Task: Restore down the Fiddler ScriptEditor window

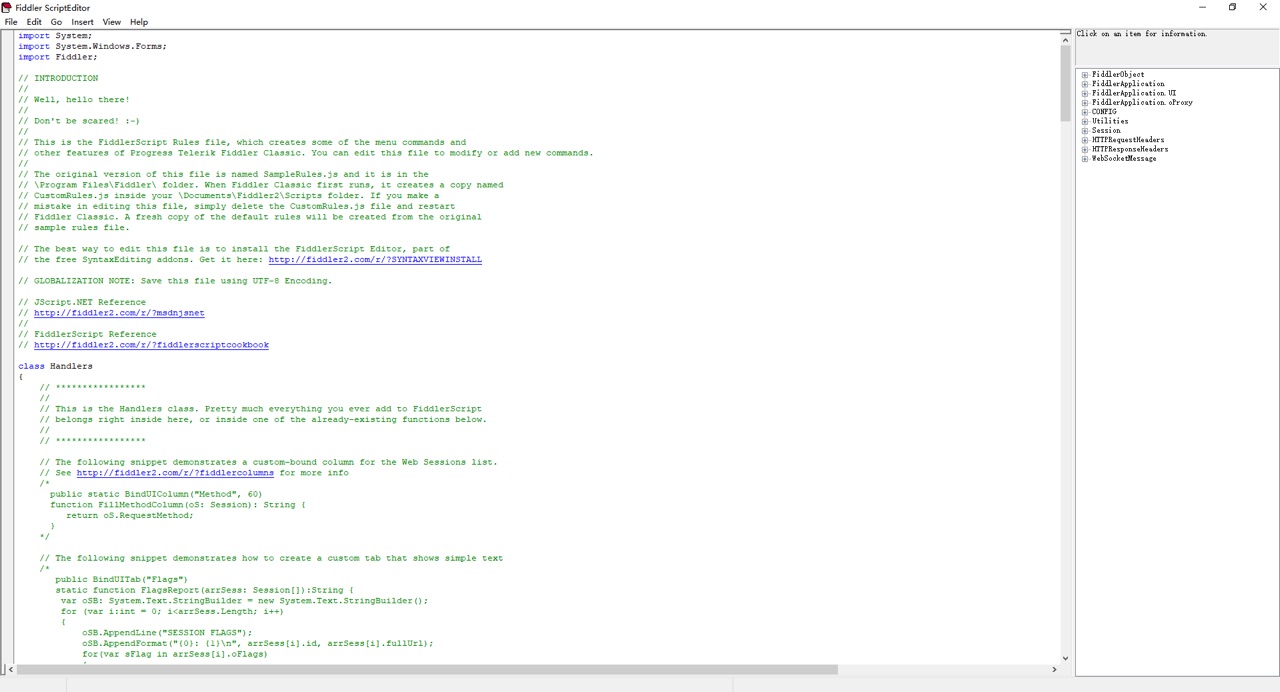Action: click(1232, 7)
